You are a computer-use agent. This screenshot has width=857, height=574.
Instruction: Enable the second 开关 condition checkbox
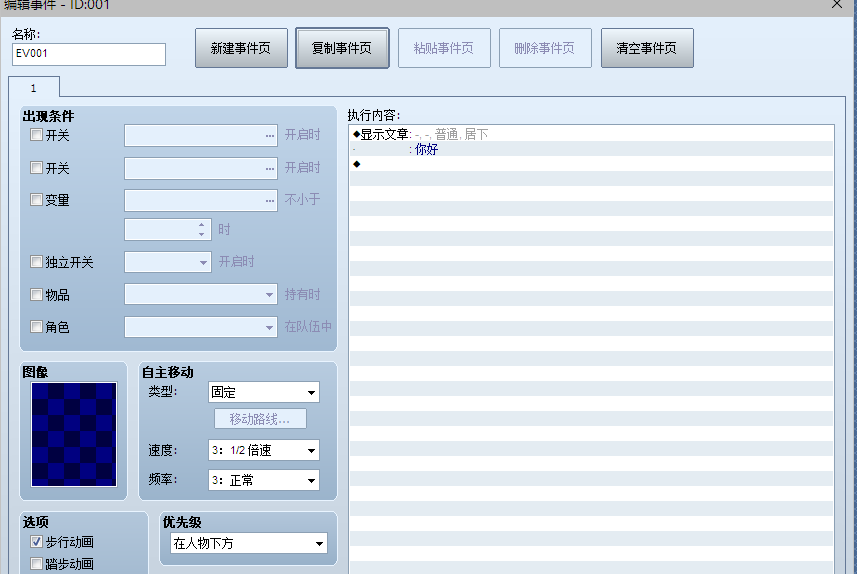point(36,167)
